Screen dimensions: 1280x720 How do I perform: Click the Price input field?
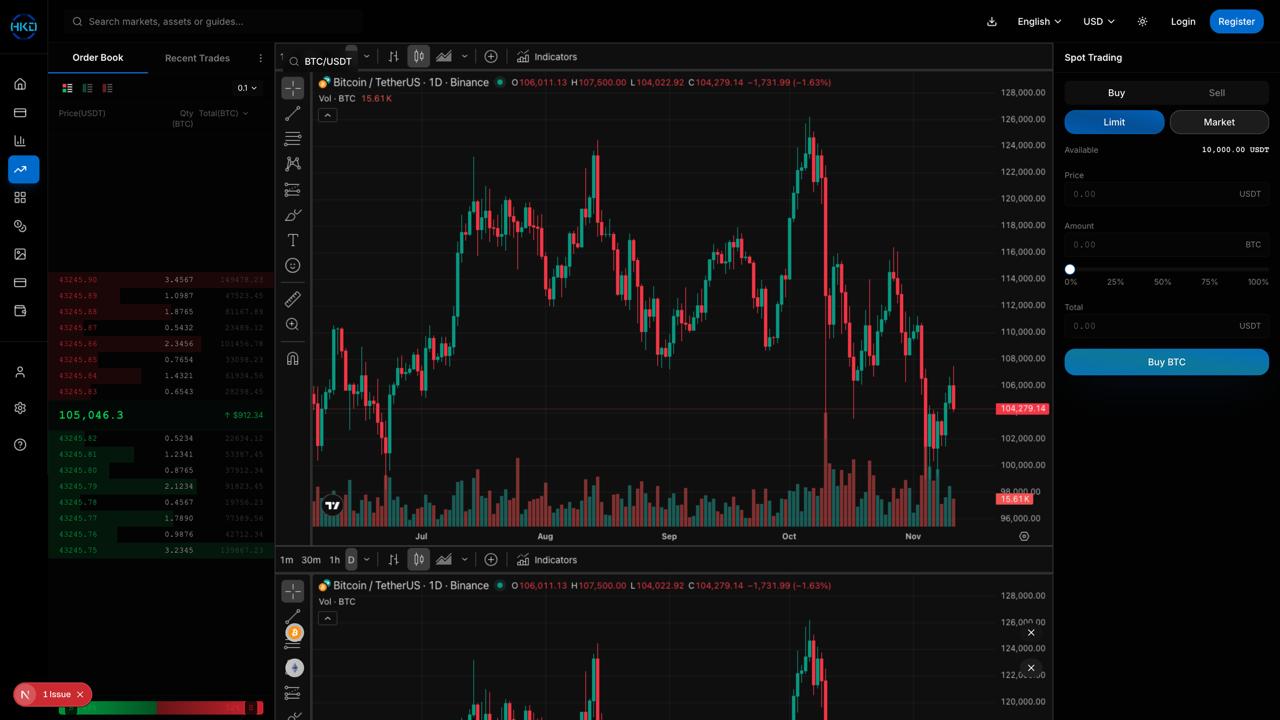click(1150, 194)
